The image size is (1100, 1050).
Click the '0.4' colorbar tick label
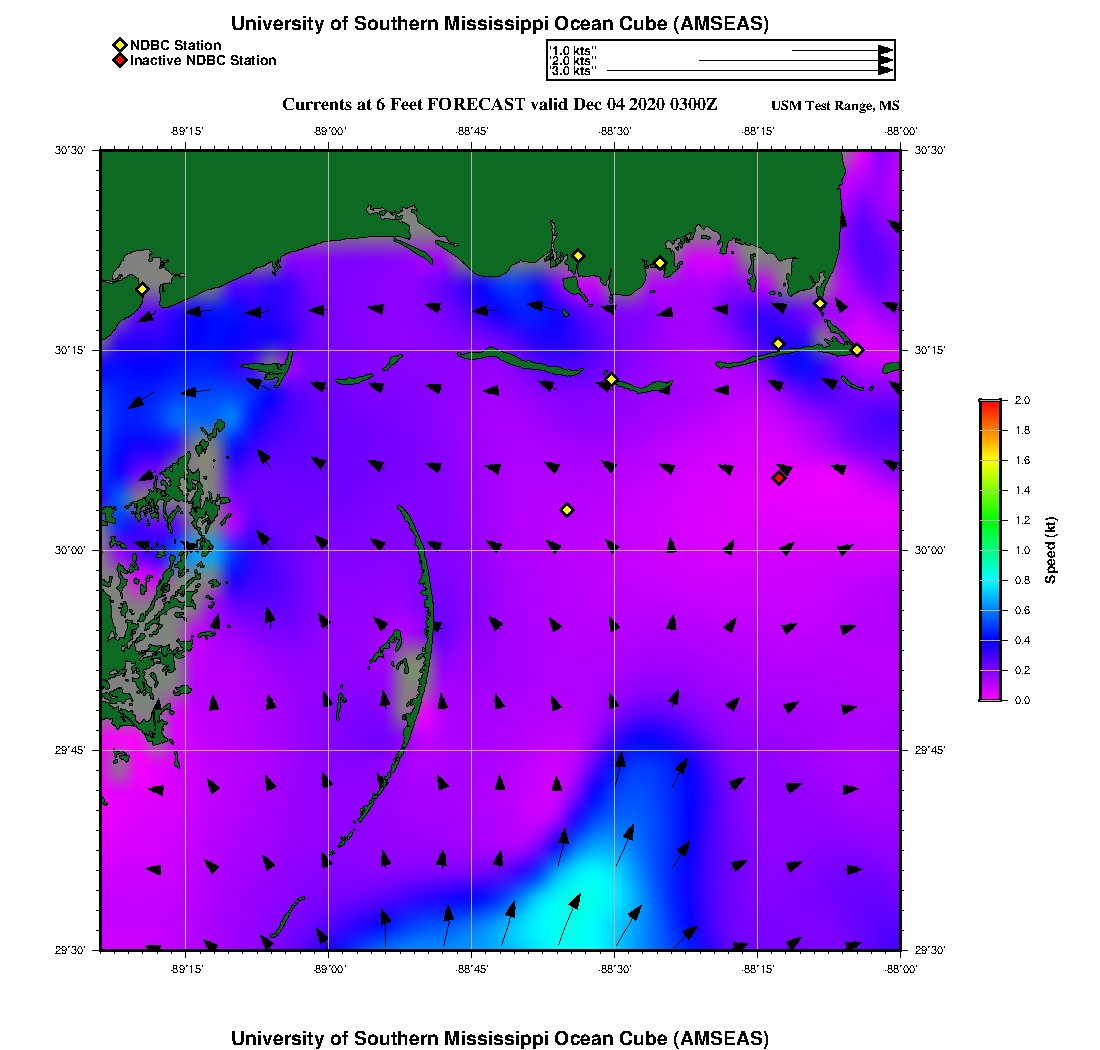1022,640
